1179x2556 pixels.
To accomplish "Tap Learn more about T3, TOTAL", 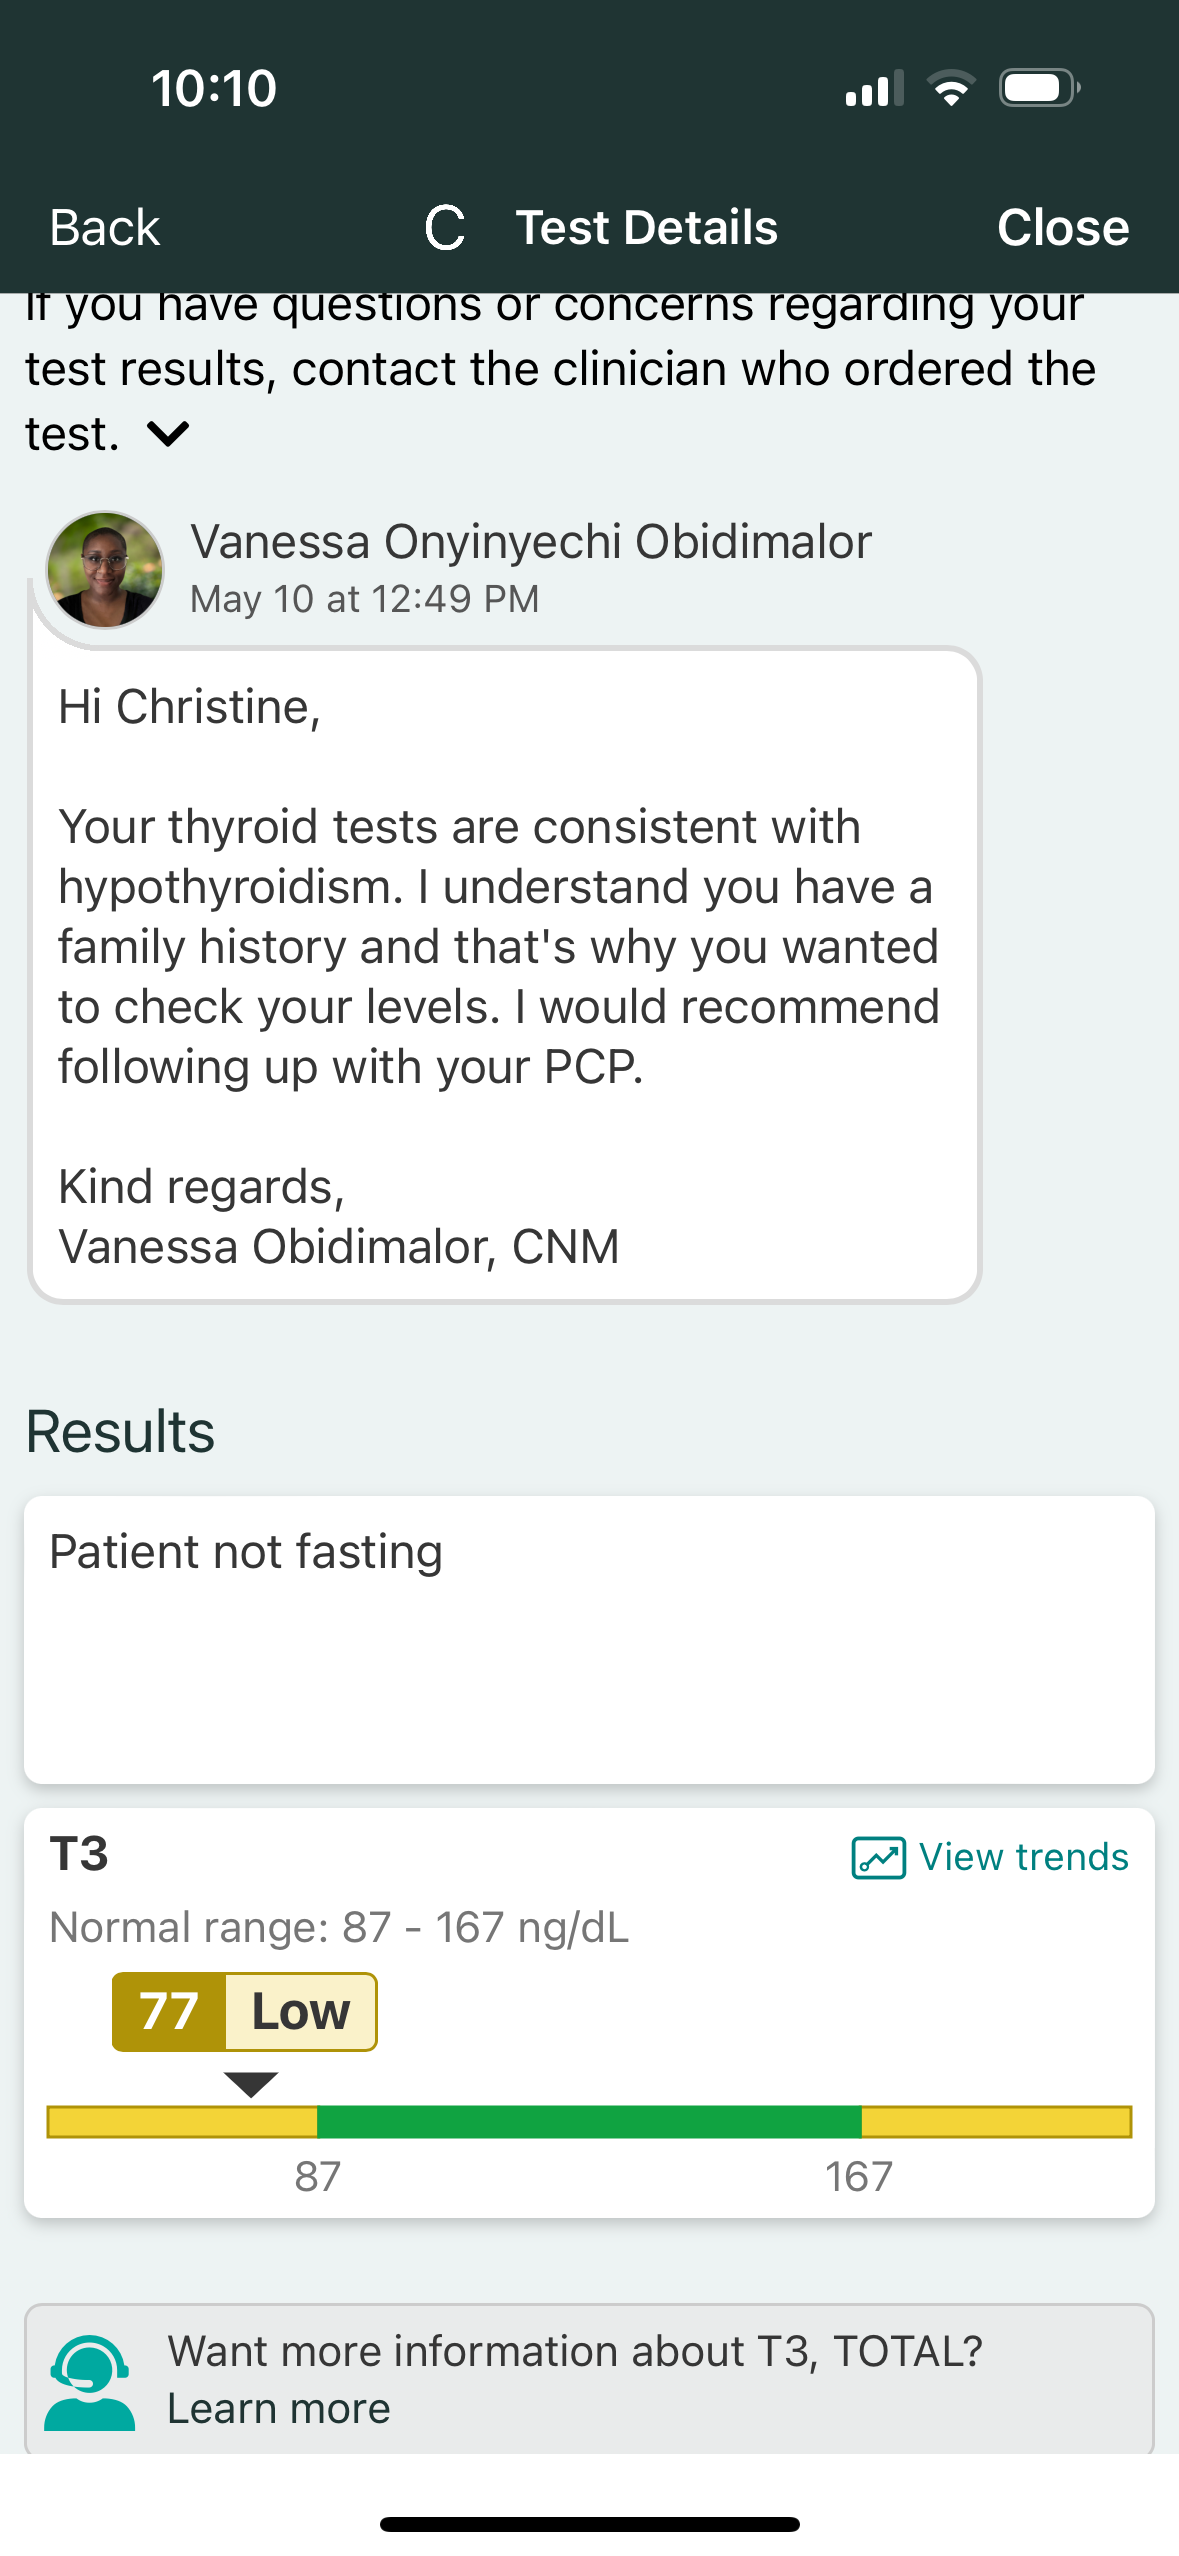I will [278, 2409].
